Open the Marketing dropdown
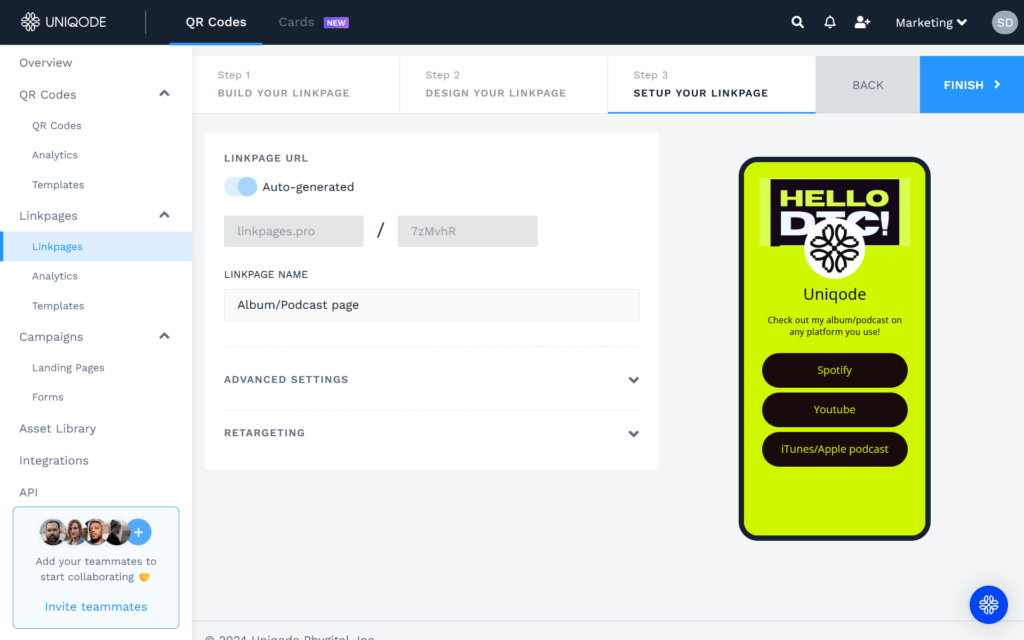The width and height of the screenshot is (1024, 640). coord(930,21)
